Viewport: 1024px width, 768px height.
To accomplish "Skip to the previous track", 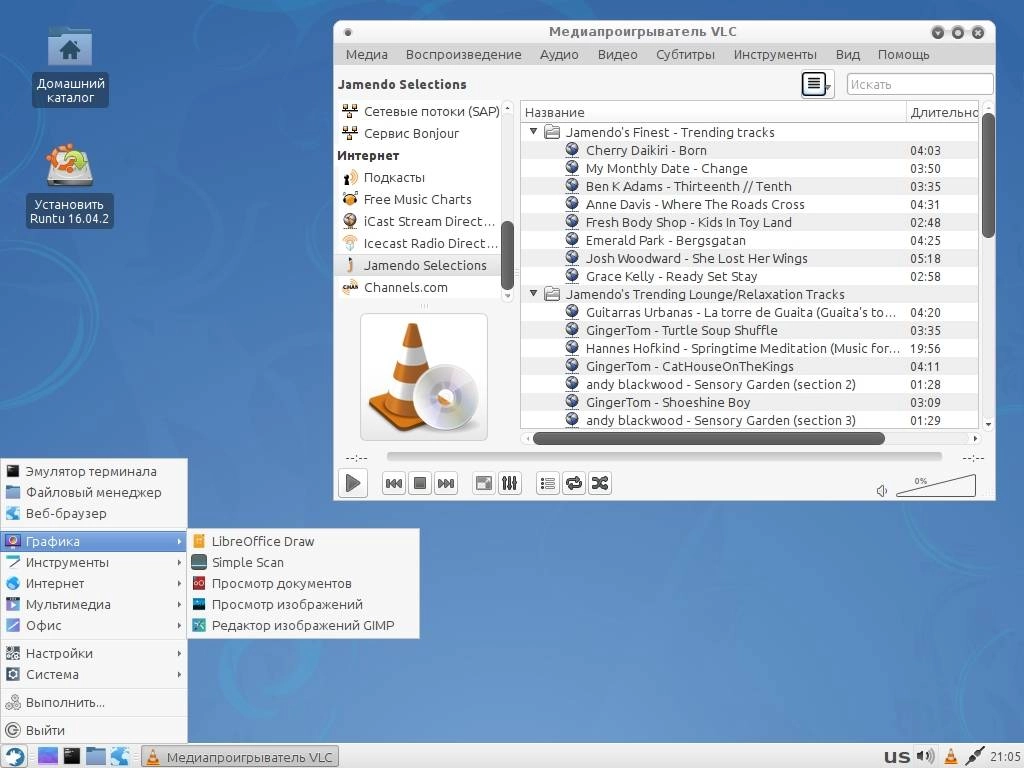I will pos(394,483).
